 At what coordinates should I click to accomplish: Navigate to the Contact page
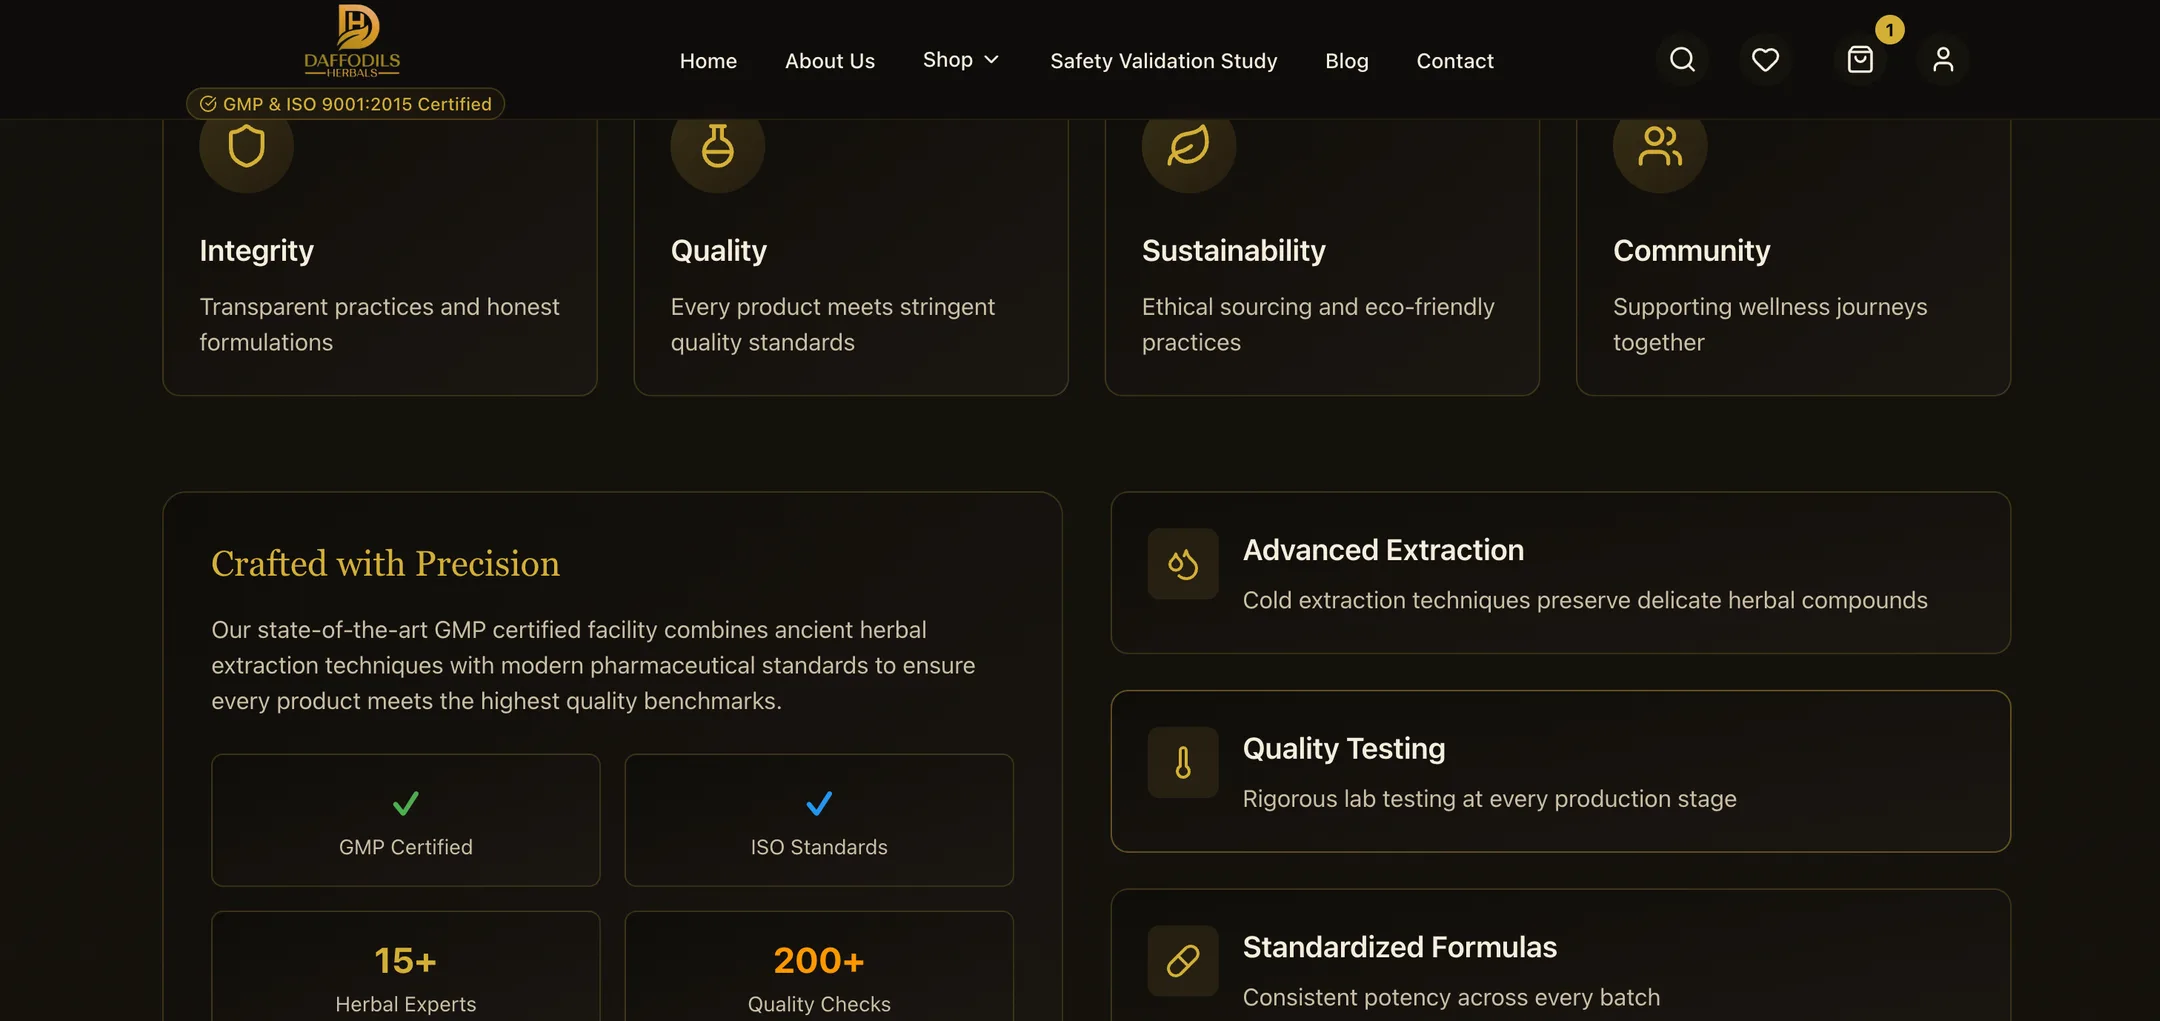[1455, 61]
